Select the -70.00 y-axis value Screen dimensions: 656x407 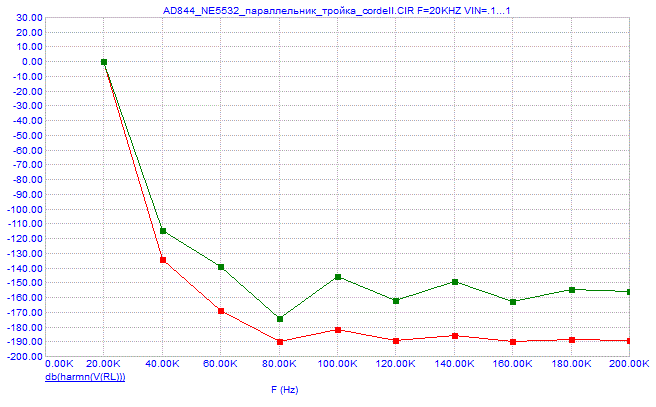tap(27, 165)
